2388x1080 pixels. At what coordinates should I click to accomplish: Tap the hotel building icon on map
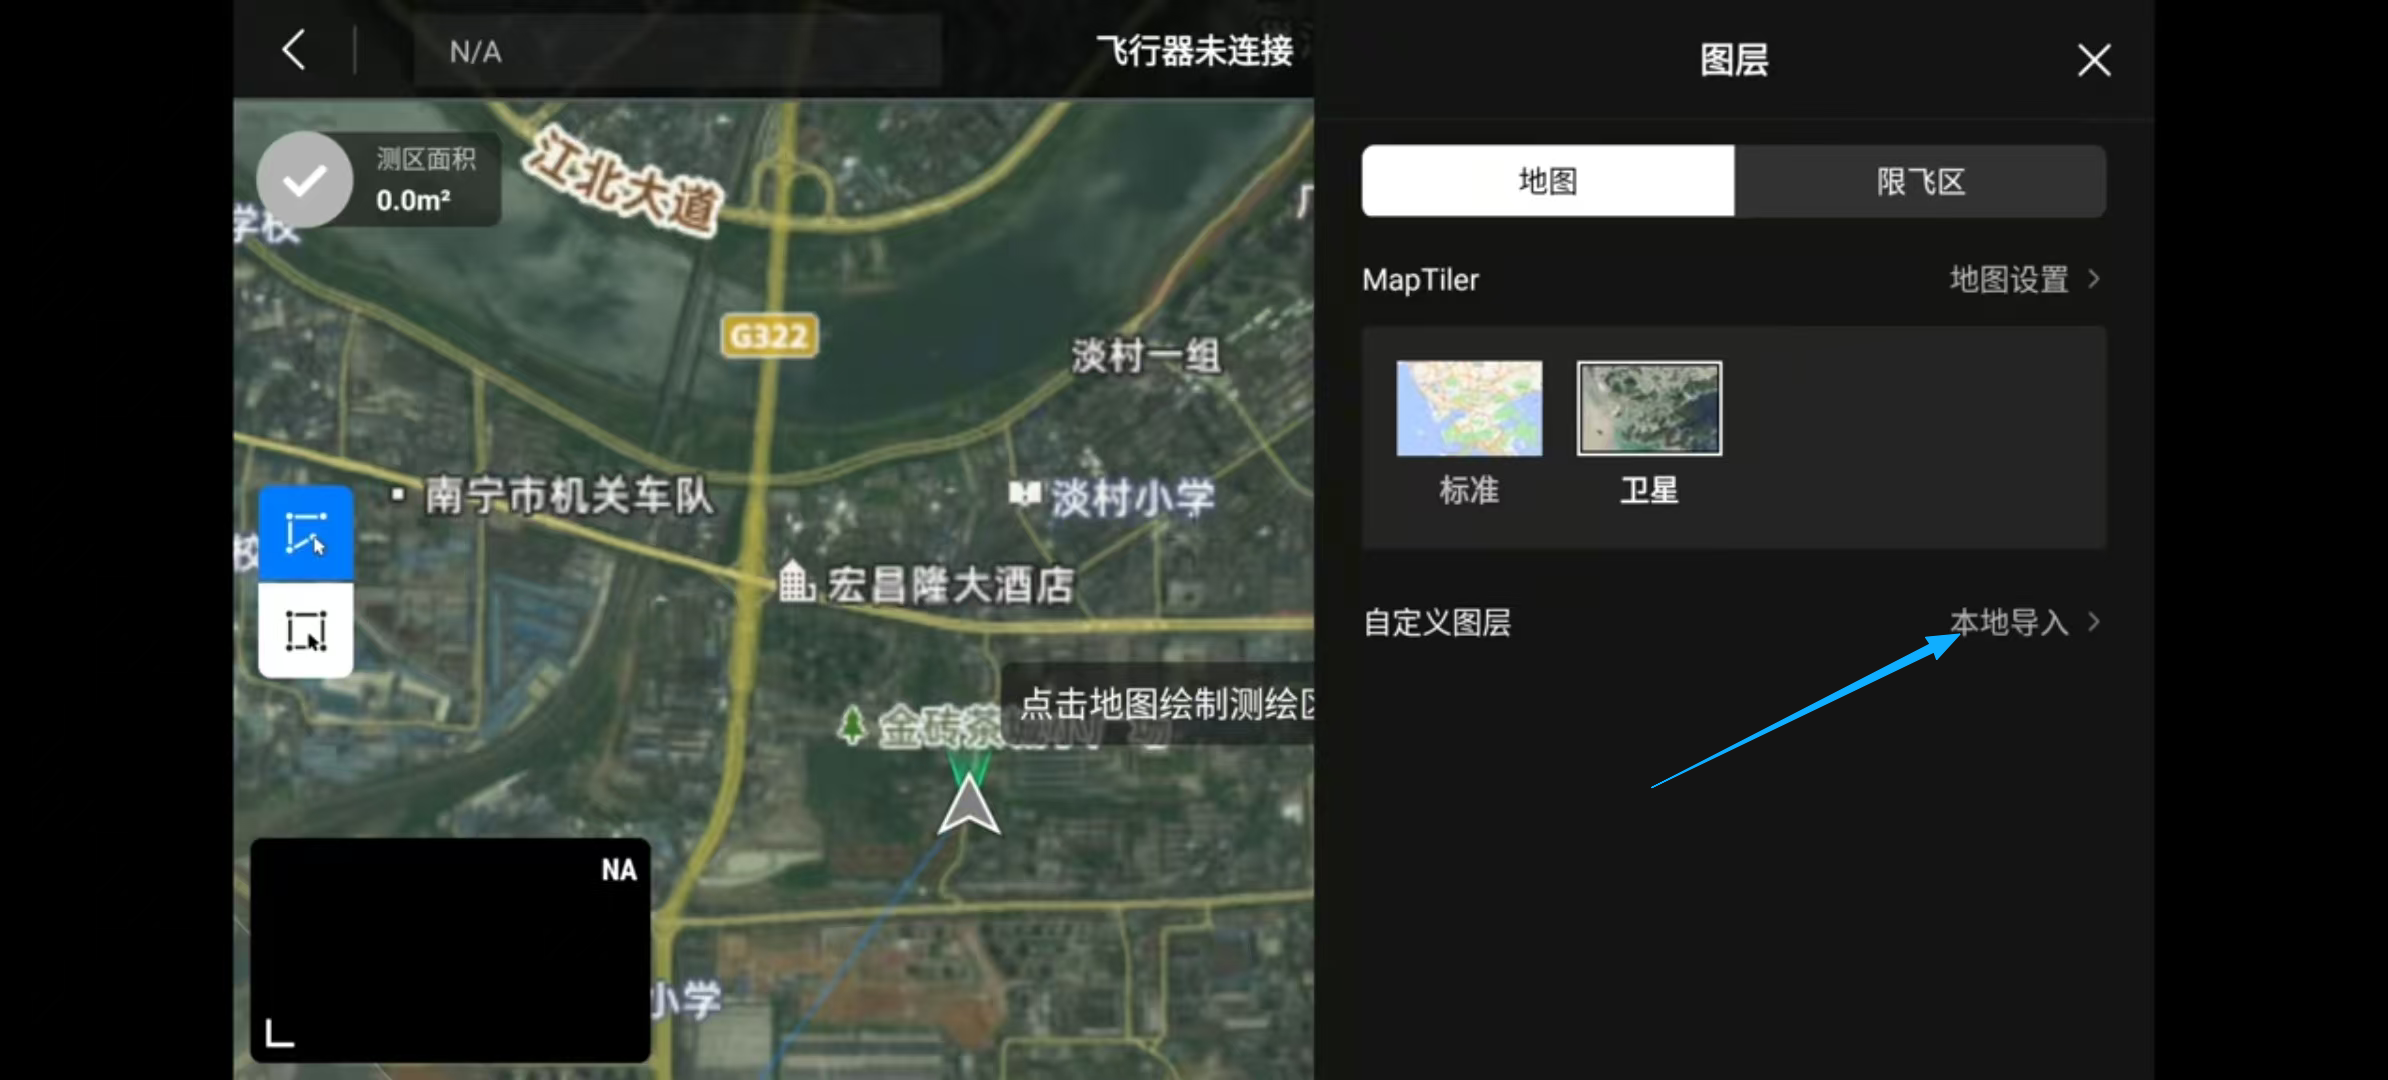(x=796, y=582)
